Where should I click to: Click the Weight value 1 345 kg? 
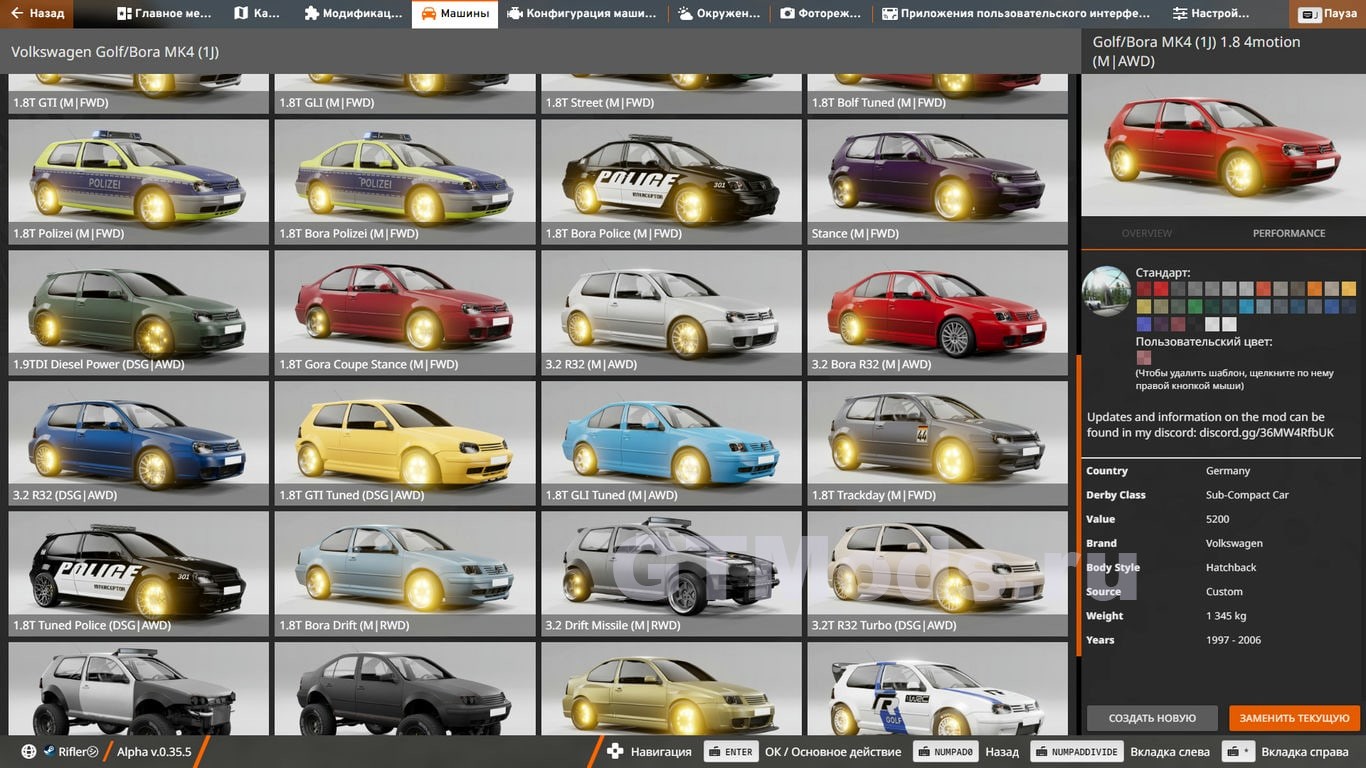click(x=1226, y=616)
